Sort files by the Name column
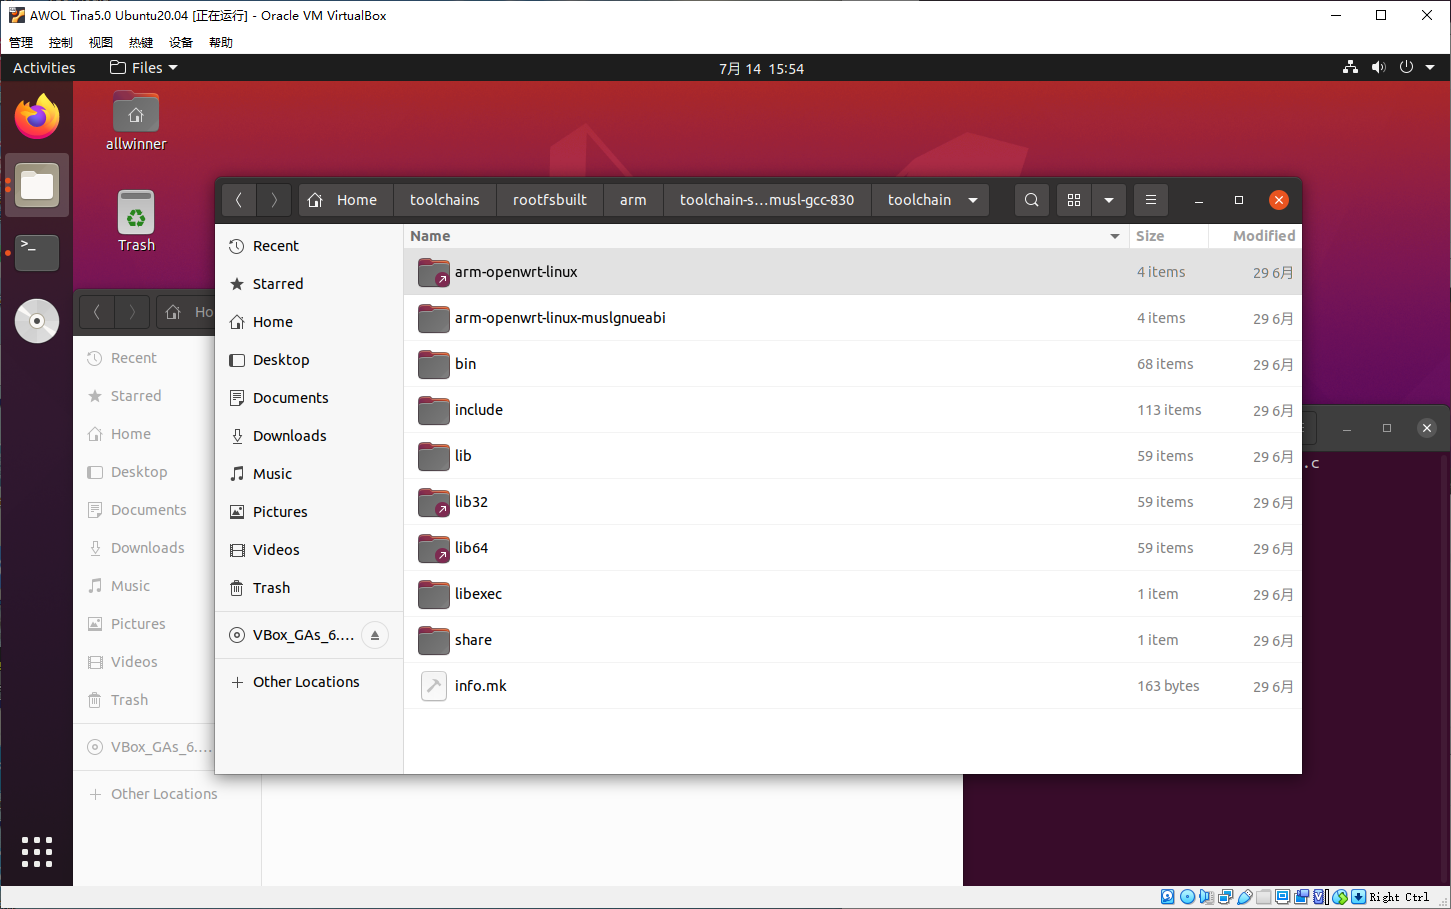This screenshot has width=1451, height=909. 430,236
